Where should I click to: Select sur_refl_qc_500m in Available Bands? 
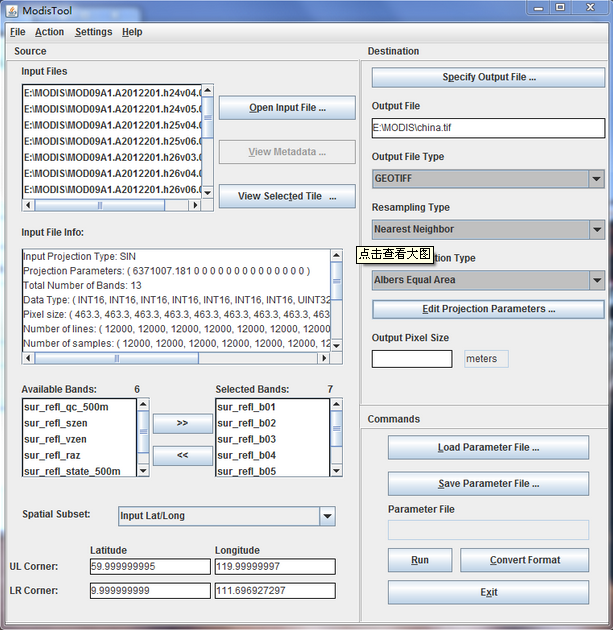click(x=80, y=407)
